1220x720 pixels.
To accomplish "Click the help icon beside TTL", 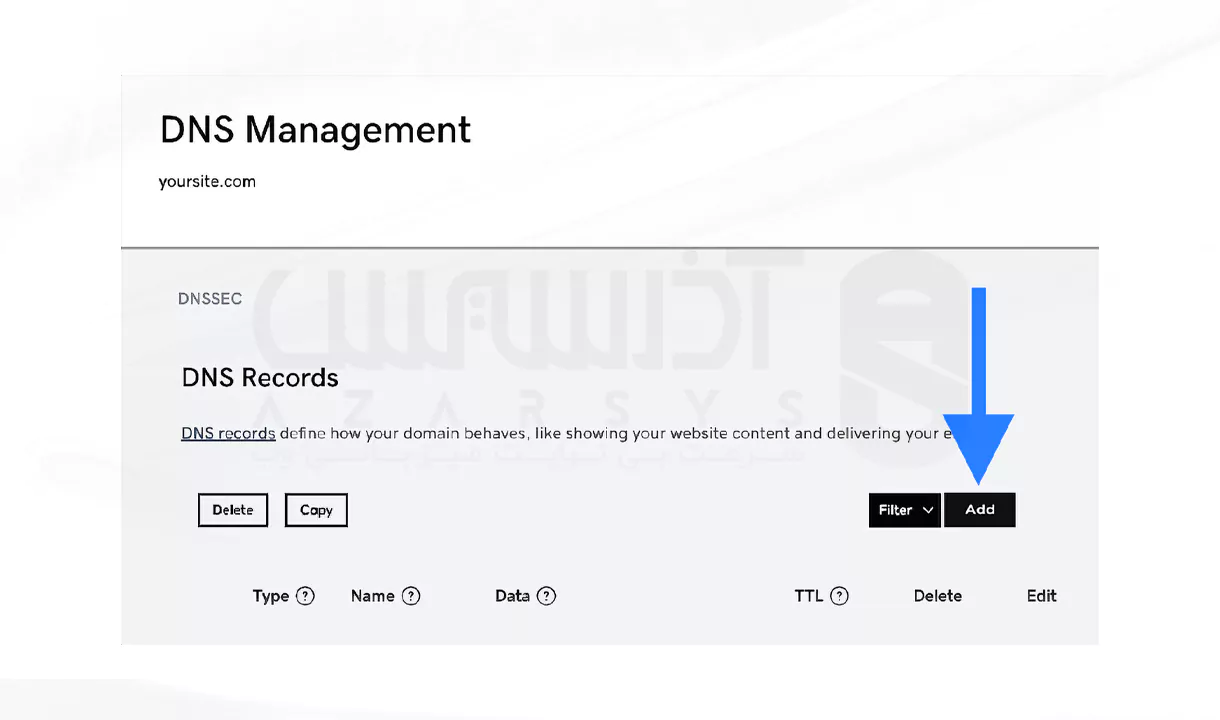I will [x=840, y=596].
